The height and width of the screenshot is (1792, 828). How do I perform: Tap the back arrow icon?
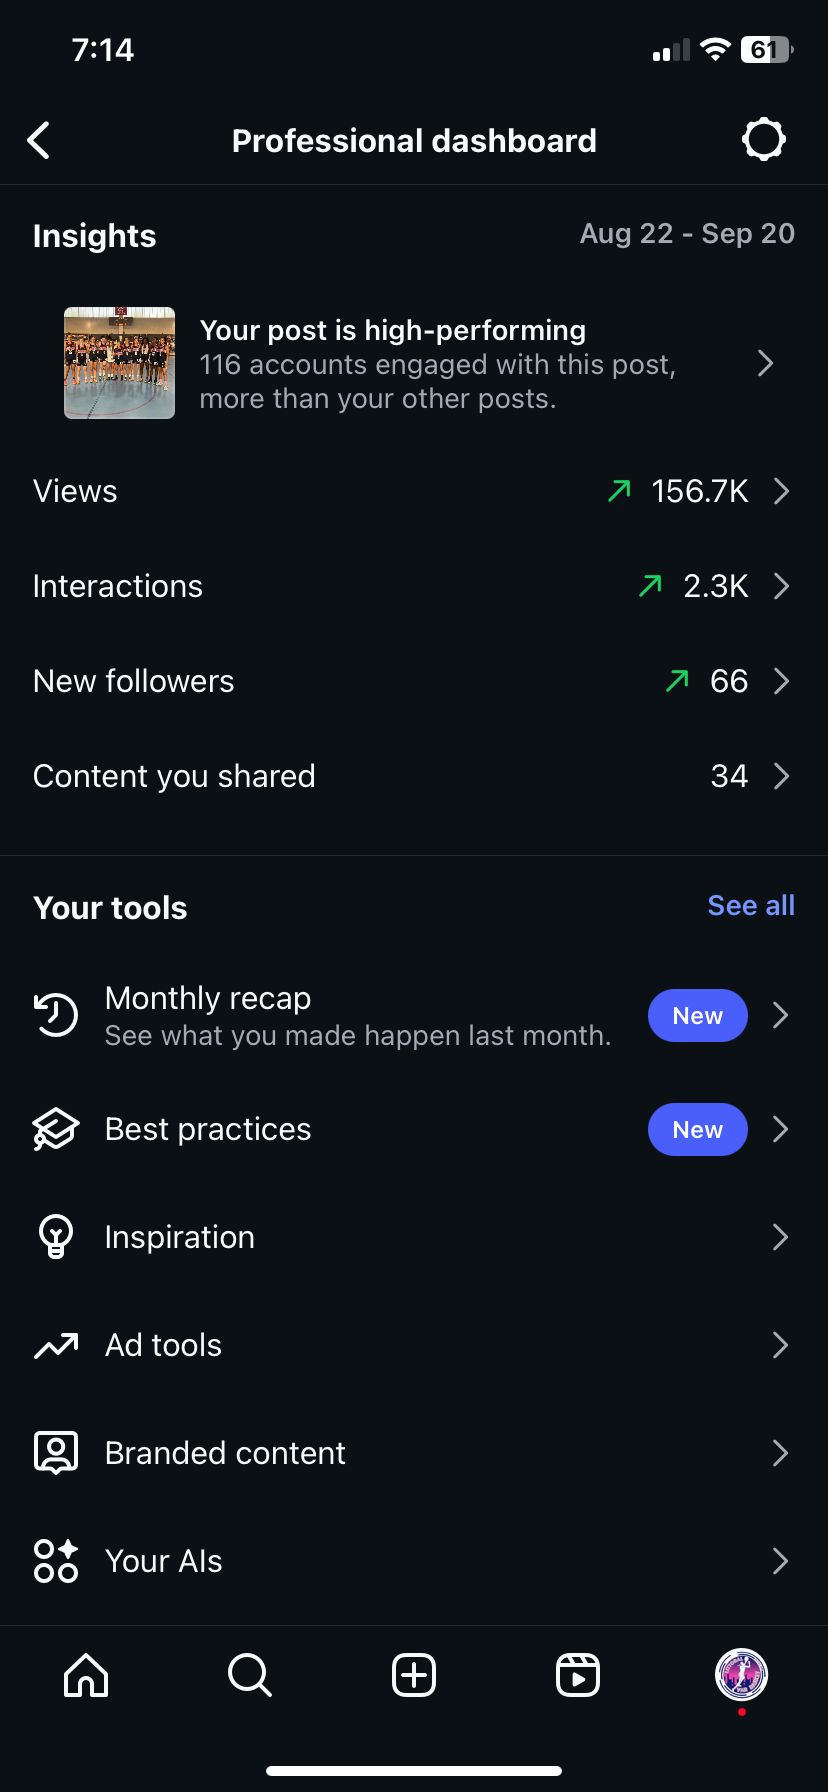coord(39,141)
